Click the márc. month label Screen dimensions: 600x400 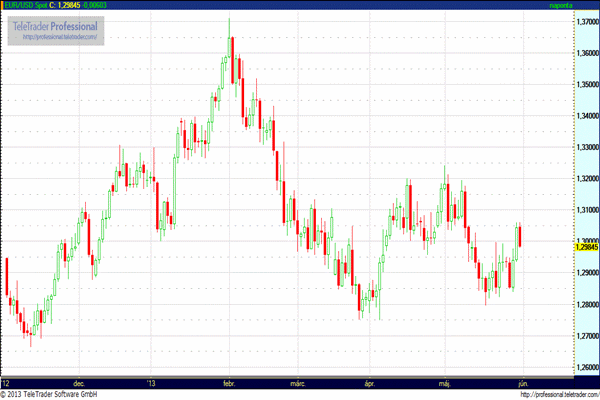click(298, 382)
